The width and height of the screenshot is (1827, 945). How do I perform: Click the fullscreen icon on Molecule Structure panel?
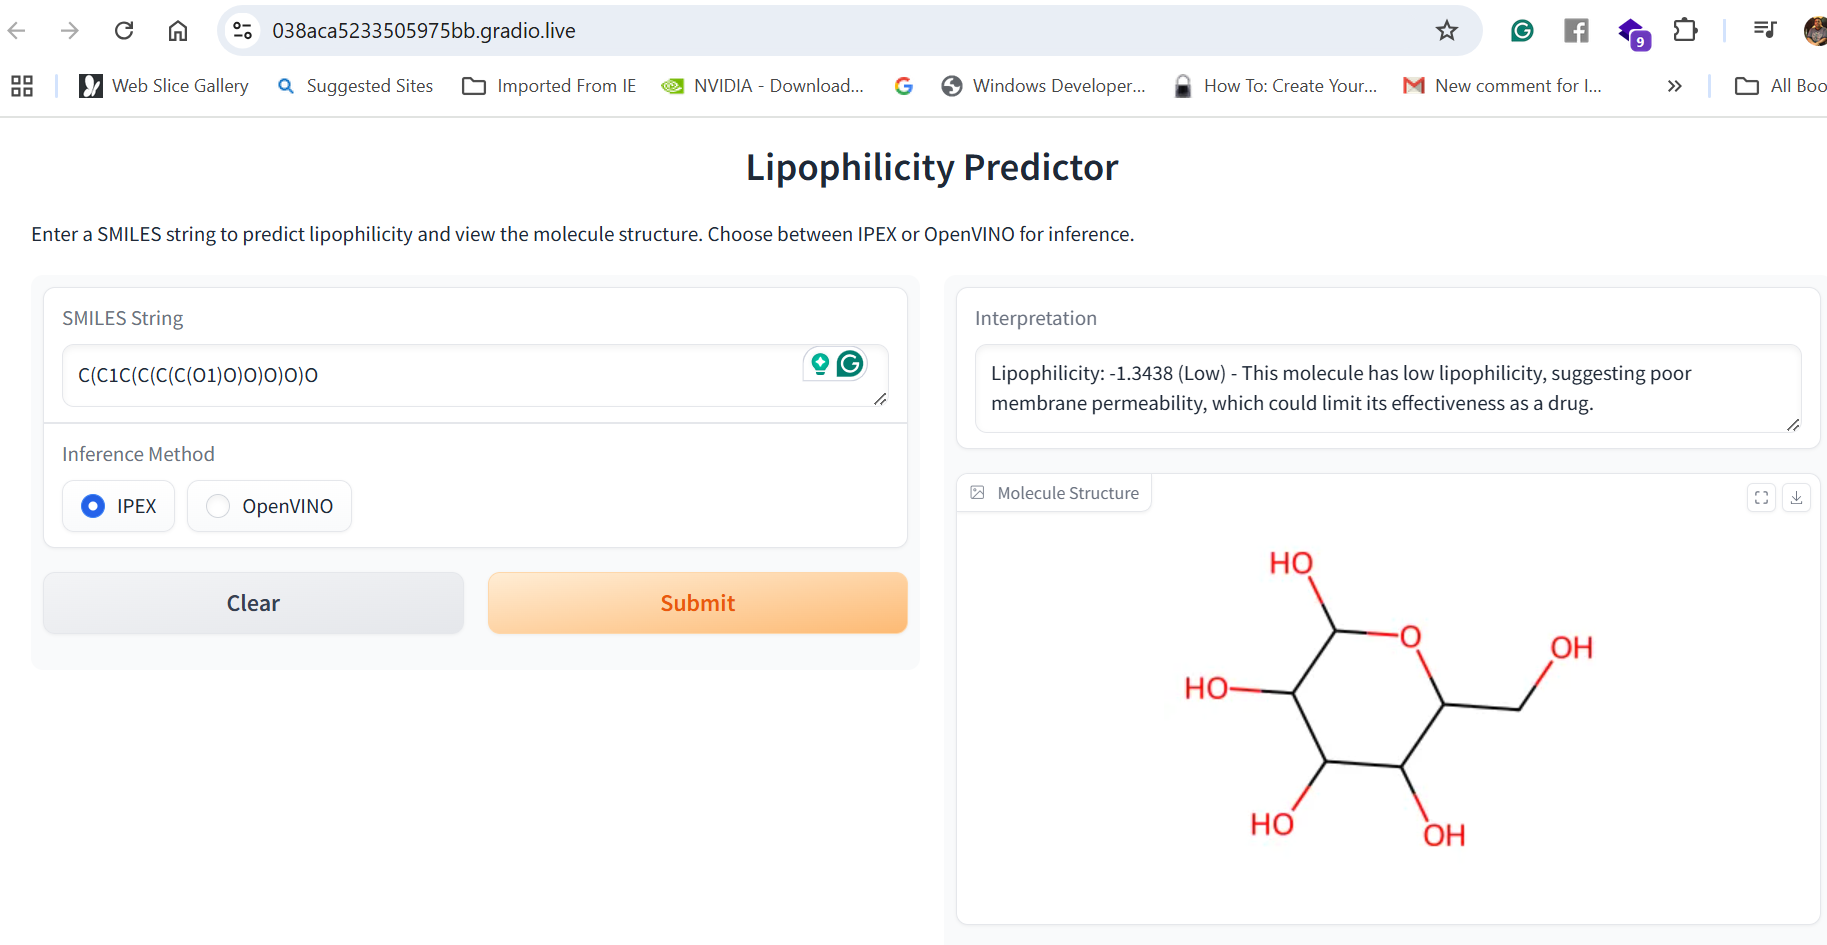(x=1761, y=497)
